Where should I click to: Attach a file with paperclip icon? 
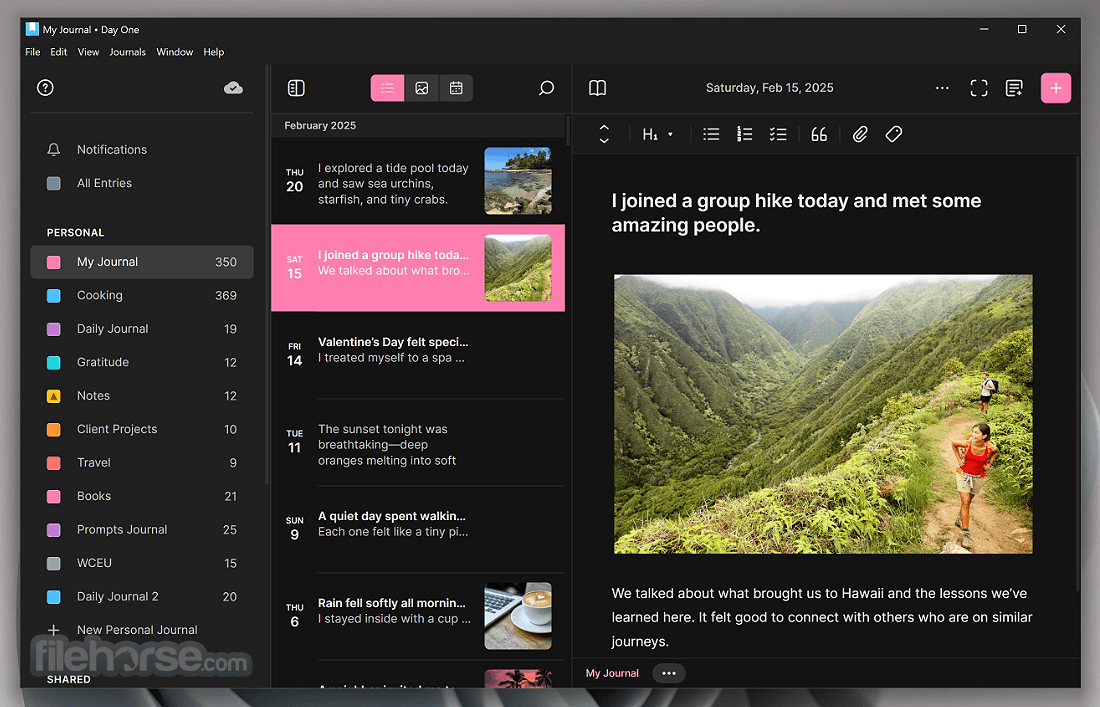tap(860, 134)
